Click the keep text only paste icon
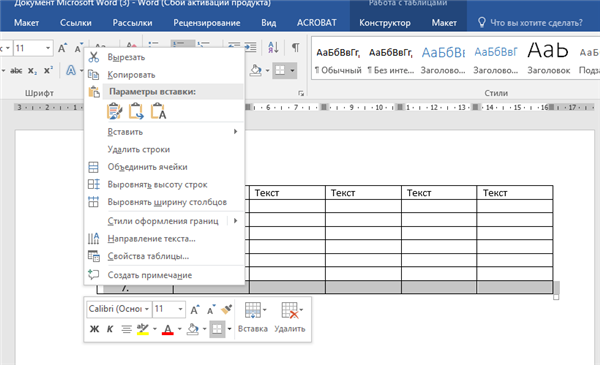Image resolution: width=600 pixels, height=365 pixels. pyautogui.click(x=158, y=111)
